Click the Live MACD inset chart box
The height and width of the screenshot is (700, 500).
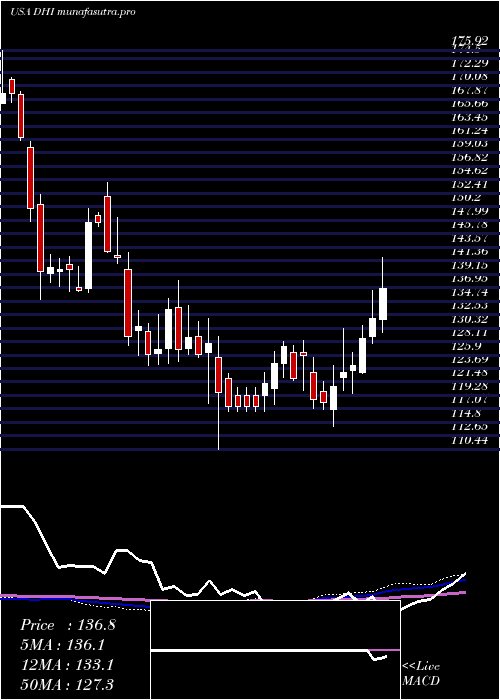(x=275, y=650)
